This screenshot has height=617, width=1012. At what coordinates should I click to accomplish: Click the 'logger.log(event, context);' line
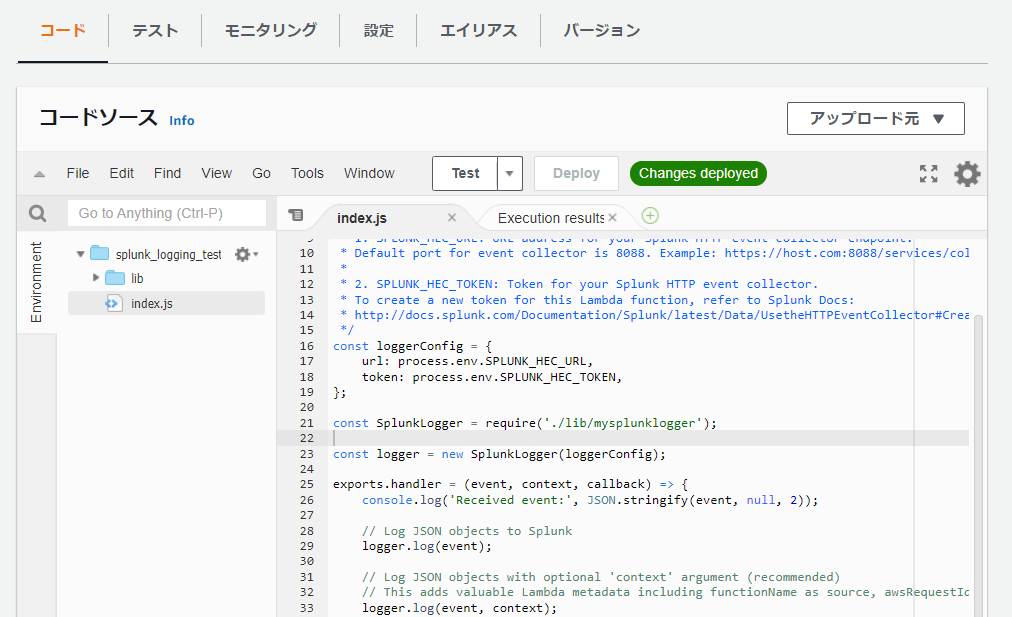coord(459,608)
